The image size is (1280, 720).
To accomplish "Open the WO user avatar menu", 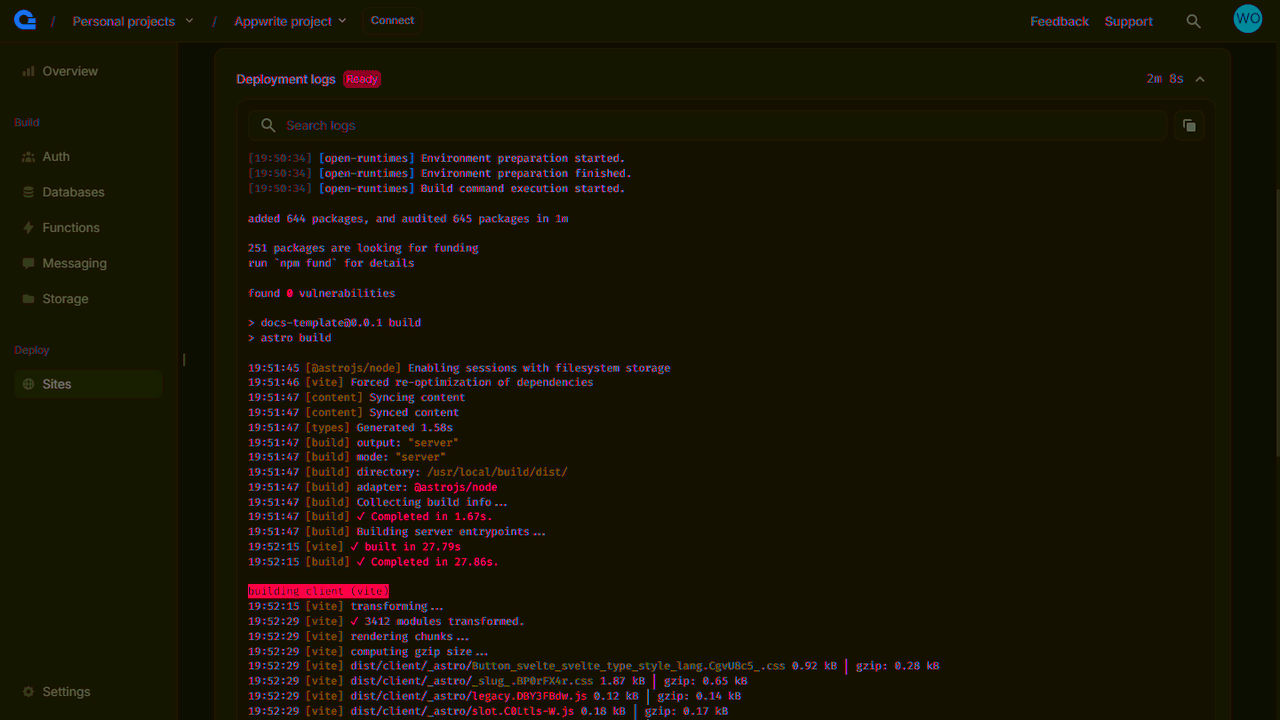I will click(1247, 18).
